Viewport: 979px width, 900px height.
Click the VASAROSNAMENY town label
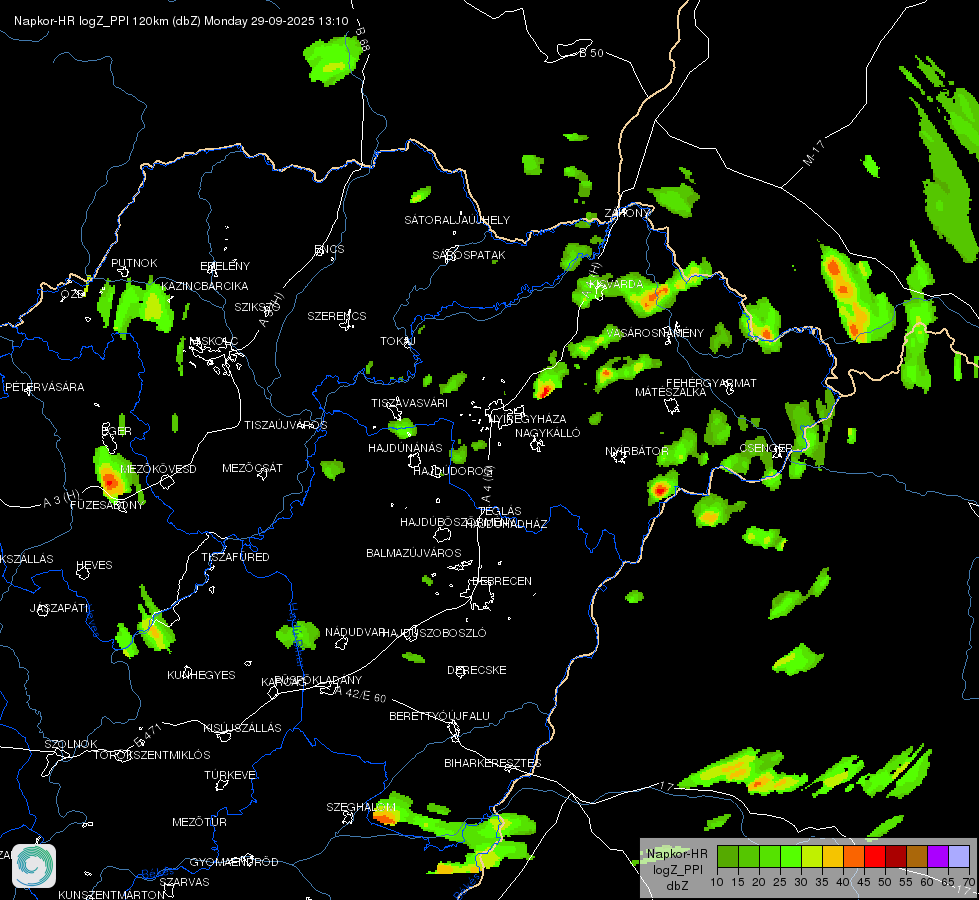click(x=654, y=333)
